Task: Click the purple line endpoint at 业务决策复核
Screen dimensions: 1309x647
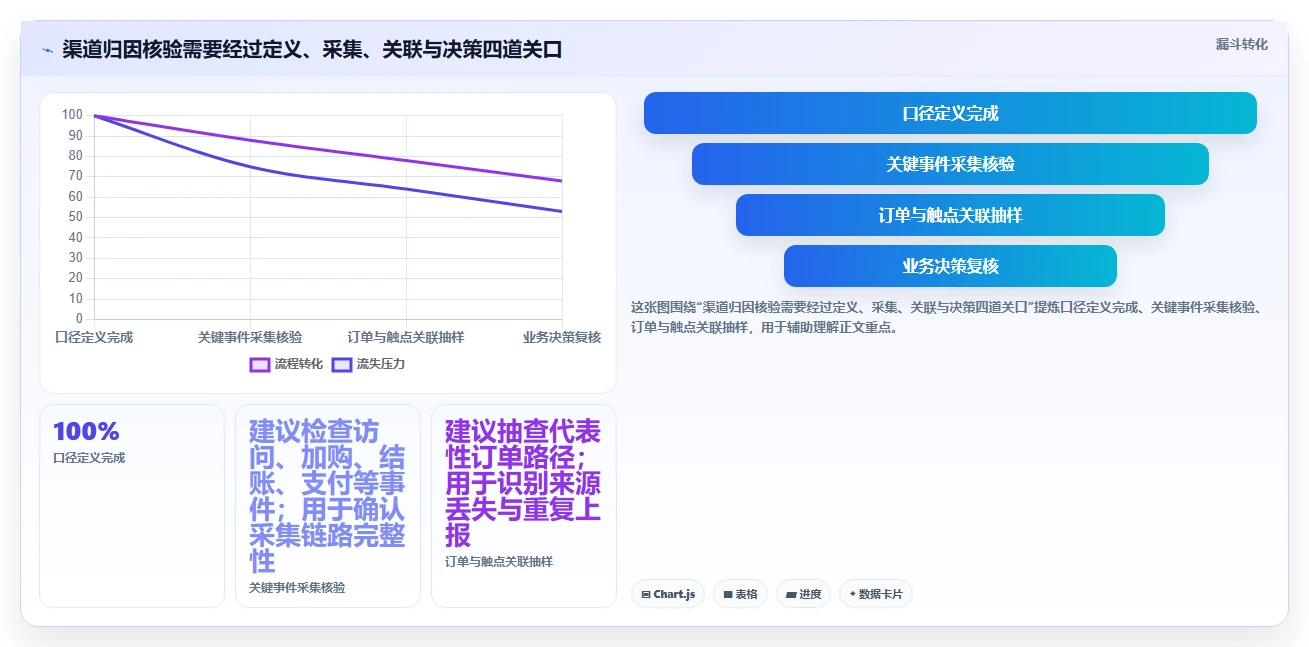Action: pyautogui.click(x=562, y=181)
